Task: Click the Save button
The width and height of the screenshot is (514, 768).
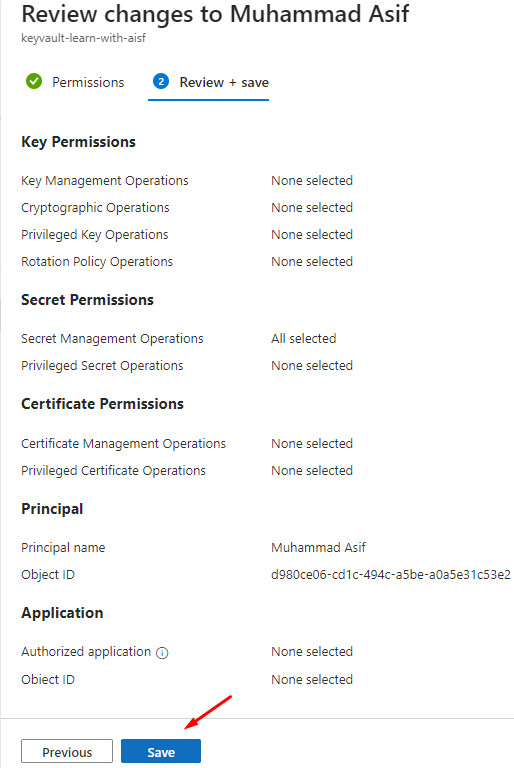Action: click(x=161, y=751)
